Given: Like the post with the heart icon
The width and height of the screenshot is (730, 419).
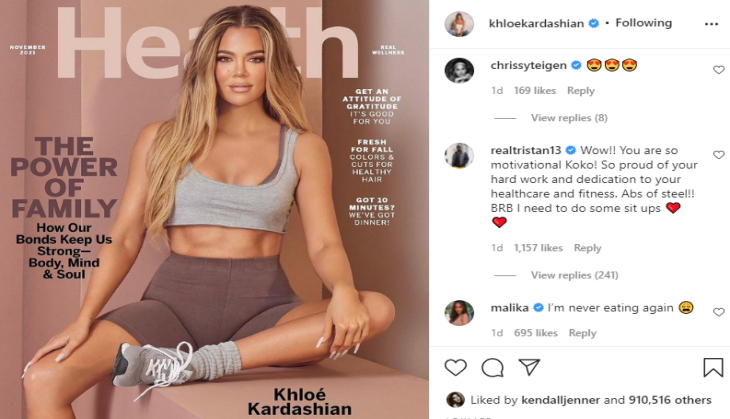Looking at the screenshot, I should [455, 367].
